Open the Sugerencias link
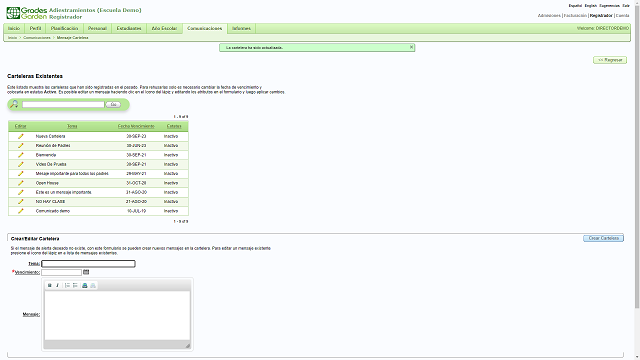The image size is (640, 360). pos(609,6)
